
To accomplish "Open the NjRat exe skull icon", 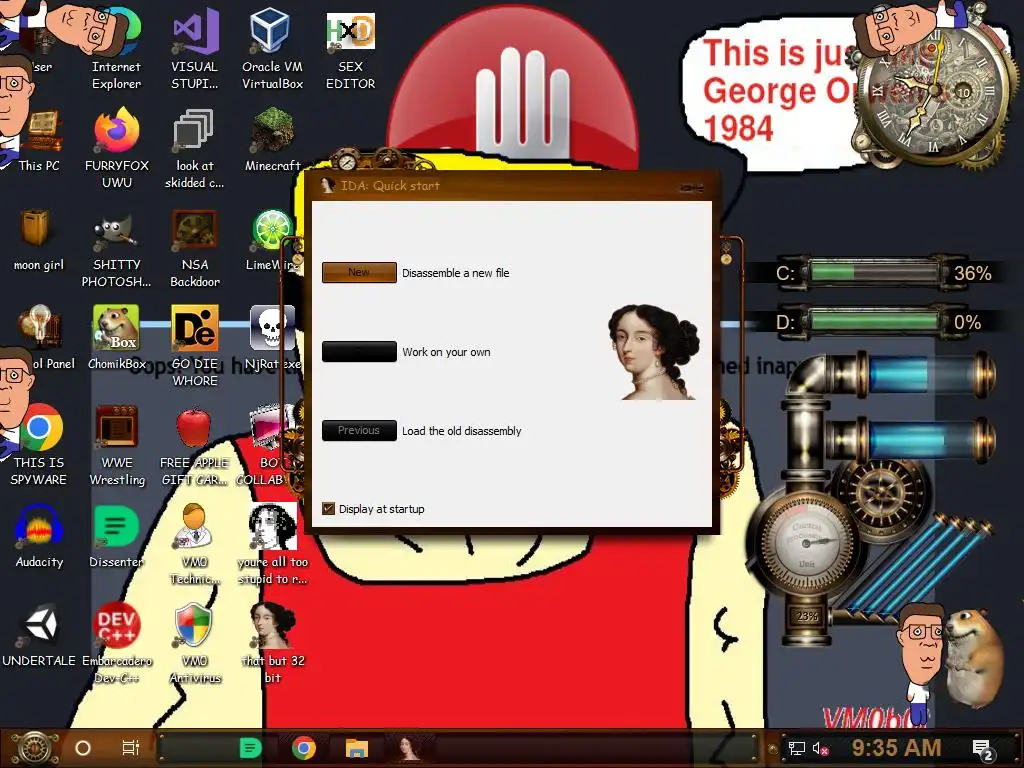I will point(272,338).
